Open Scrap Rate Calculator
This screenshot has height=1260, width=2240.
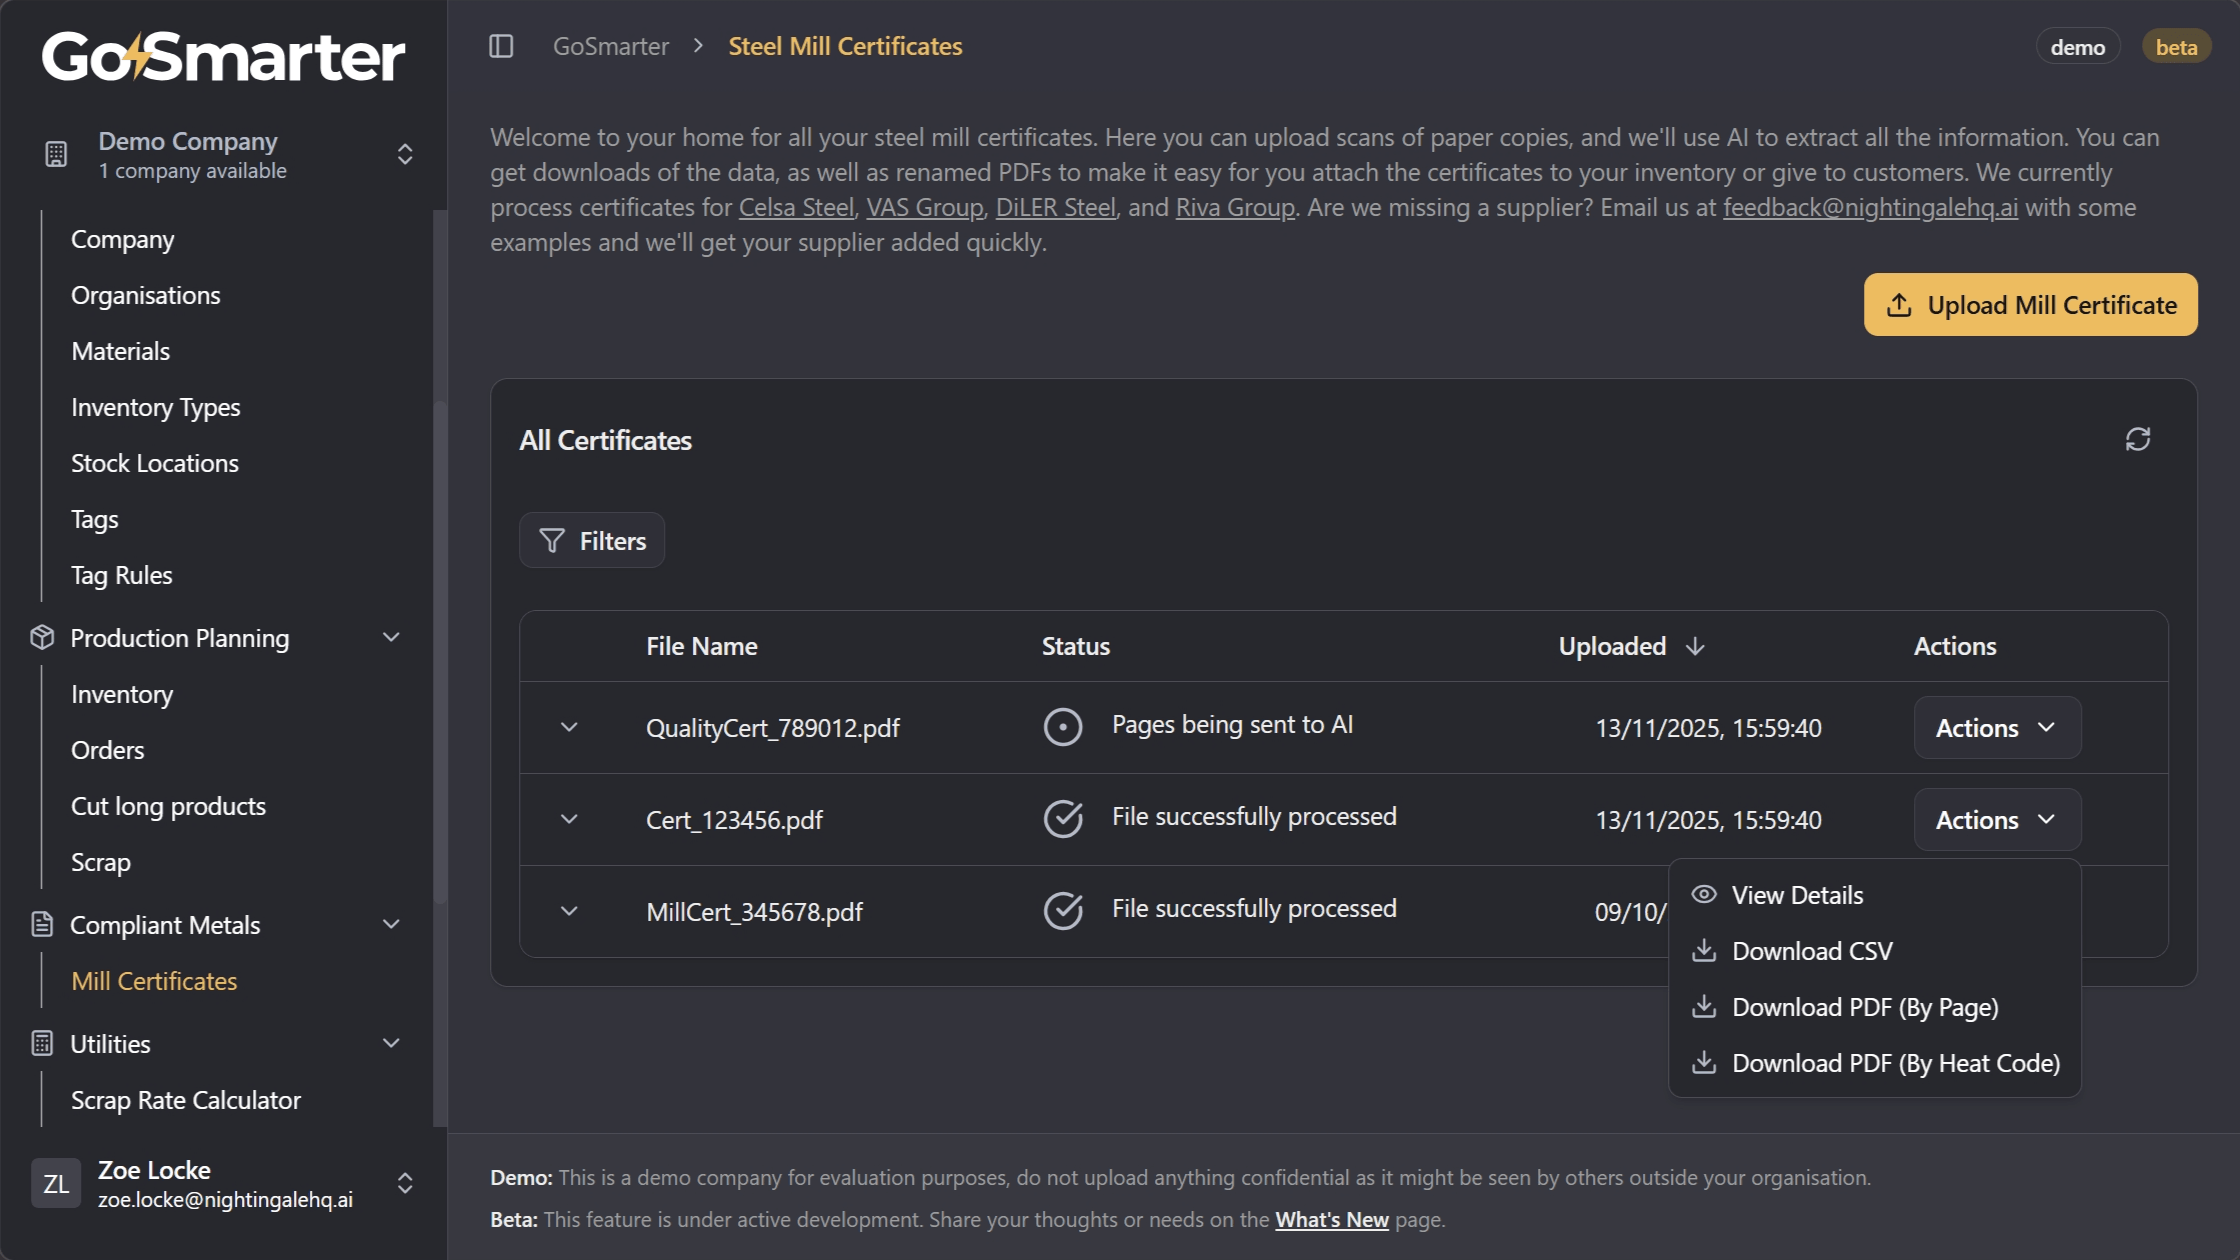coord(186,1100)
